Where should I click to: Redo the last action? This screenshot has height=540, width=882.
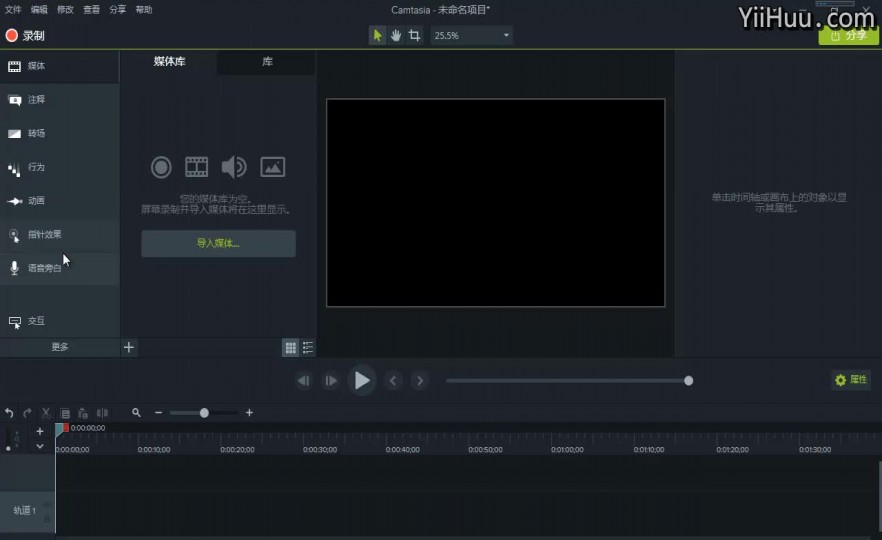coord(28,413)
